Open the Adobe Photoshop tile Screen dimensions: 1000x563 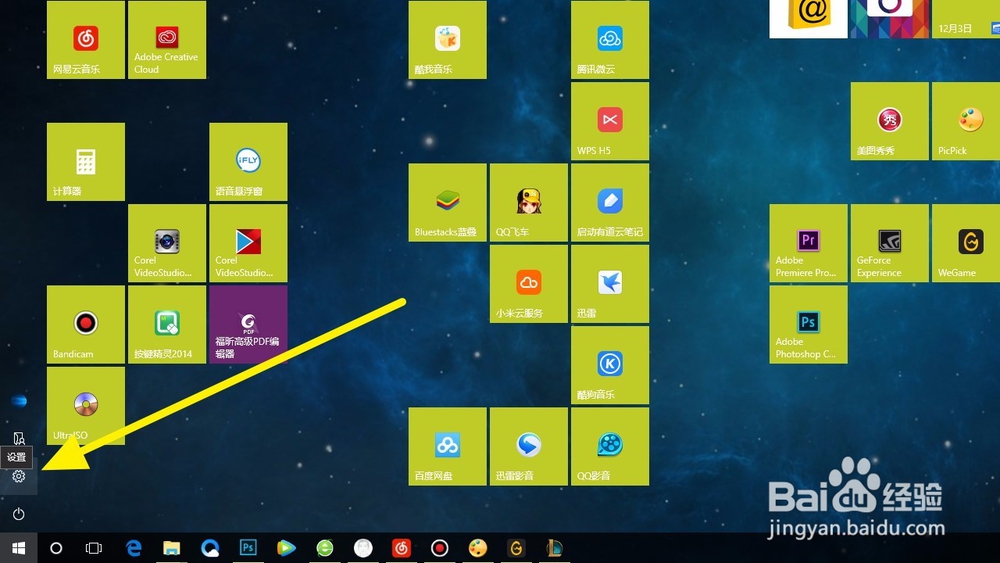click(808, 325)
